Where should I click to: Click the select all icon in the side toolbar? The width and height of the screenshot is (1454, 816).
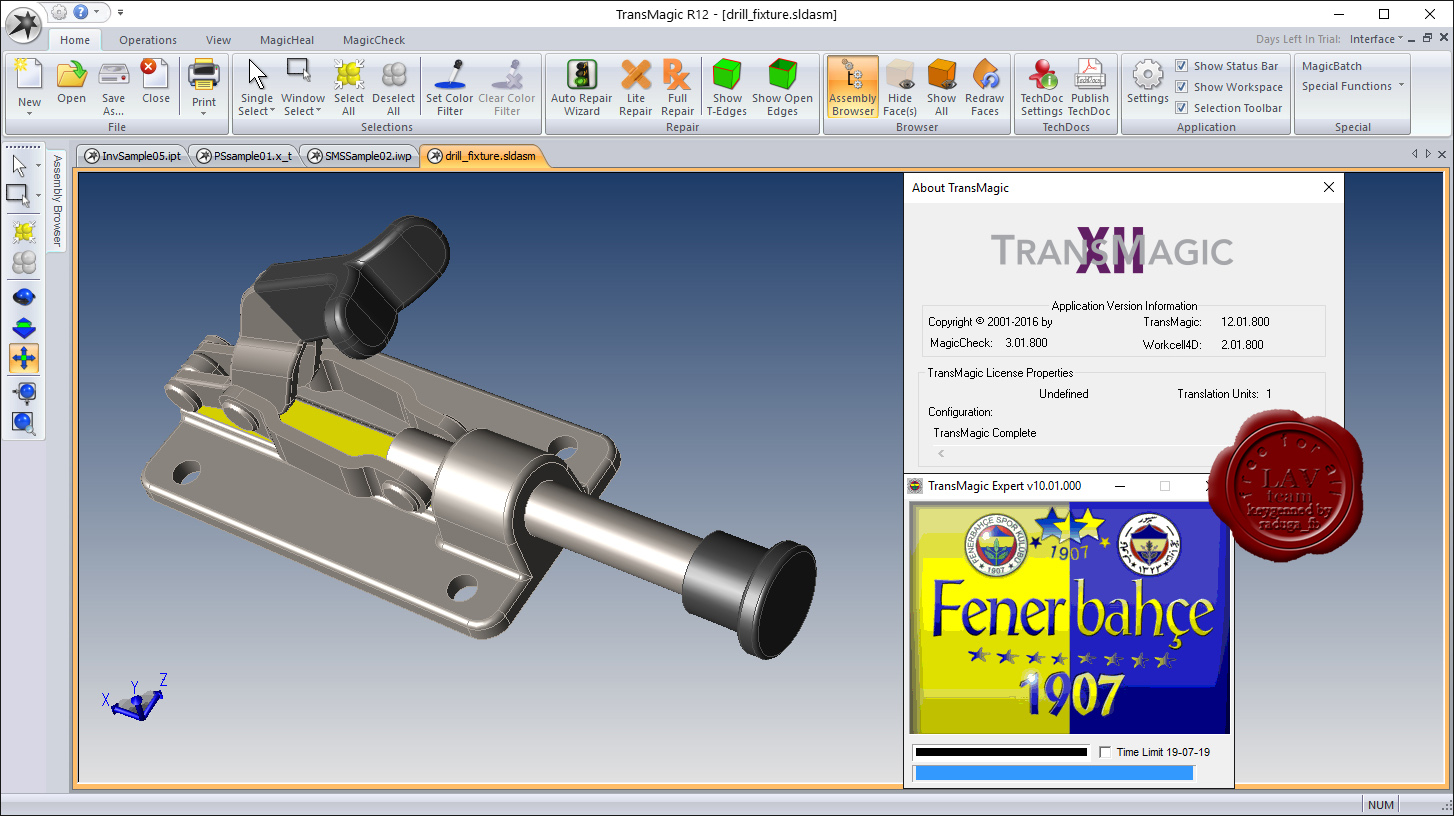click(24, 232)
